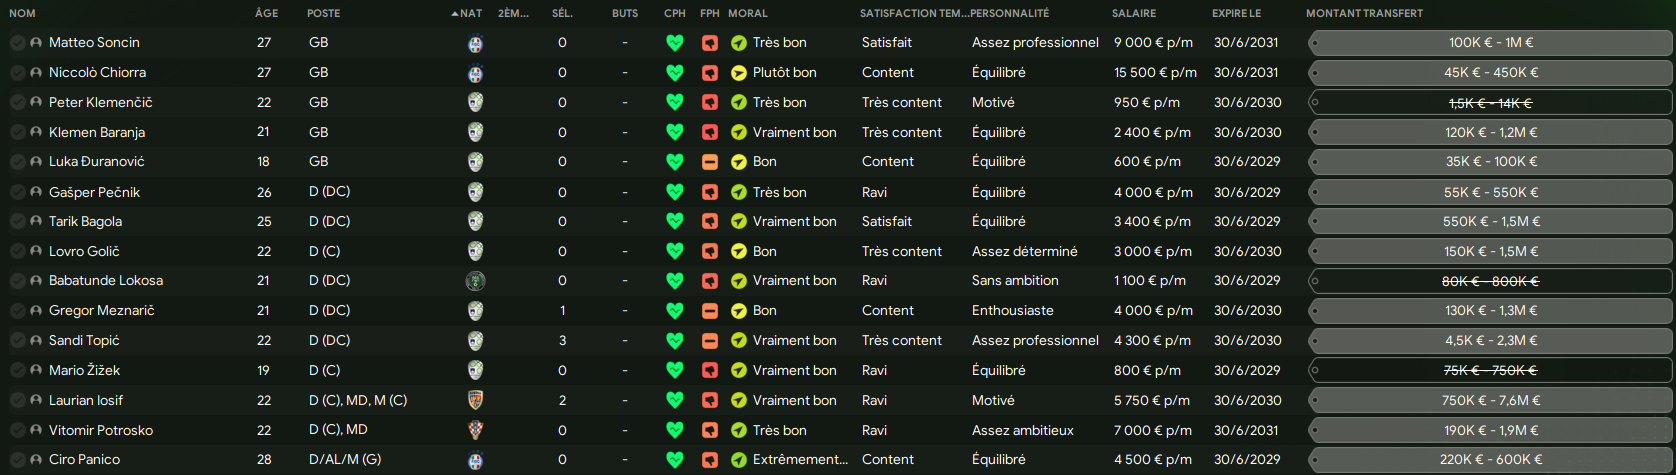Sort players by the ÂGE column header

coord(267,13)
